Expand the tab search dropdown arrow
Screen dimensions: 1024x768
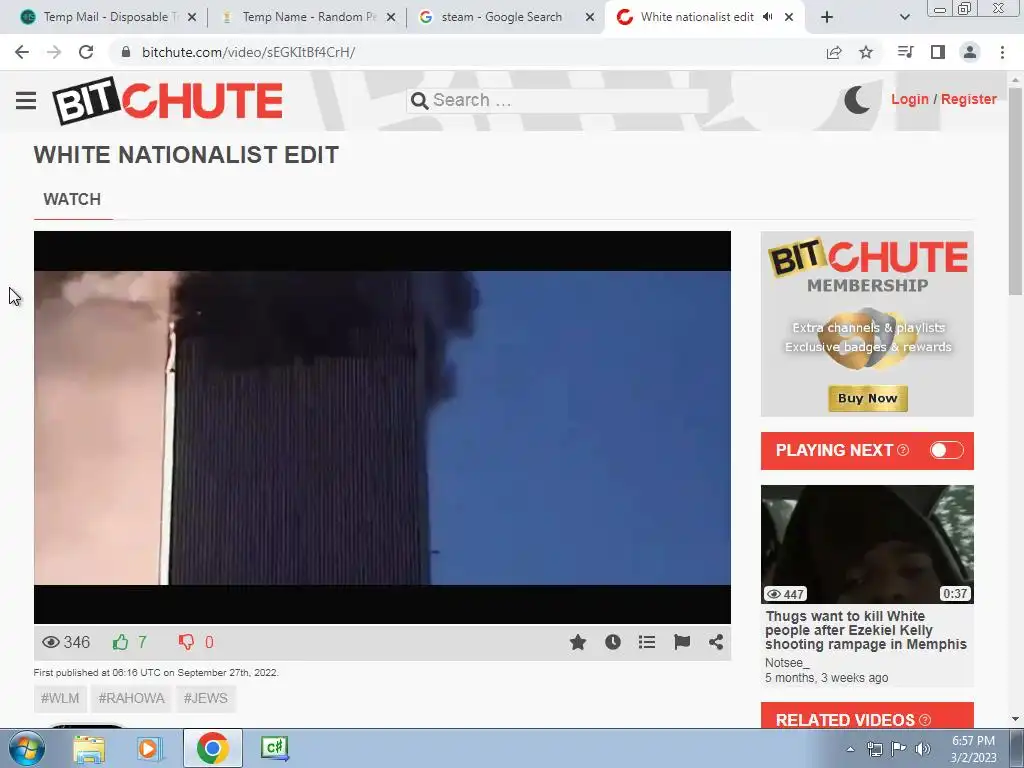[x=904, y=17]
